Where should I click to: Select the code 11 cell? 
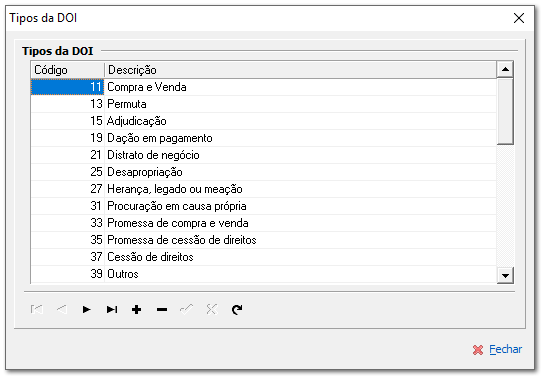68,87
